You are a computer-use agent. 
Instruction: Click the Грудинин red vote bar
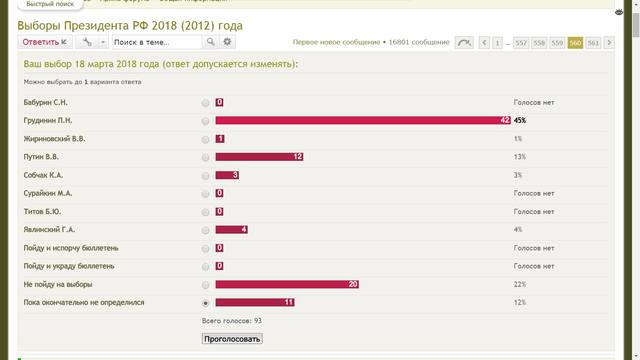click(363, 120)
